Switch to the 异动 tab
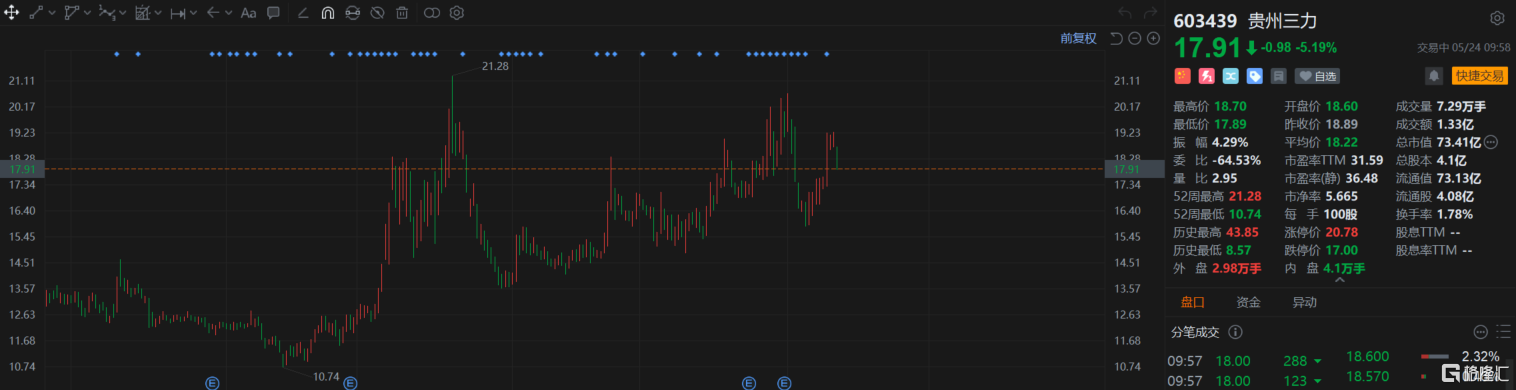Screen dimensions: 1516x390 pos(1304,302)
